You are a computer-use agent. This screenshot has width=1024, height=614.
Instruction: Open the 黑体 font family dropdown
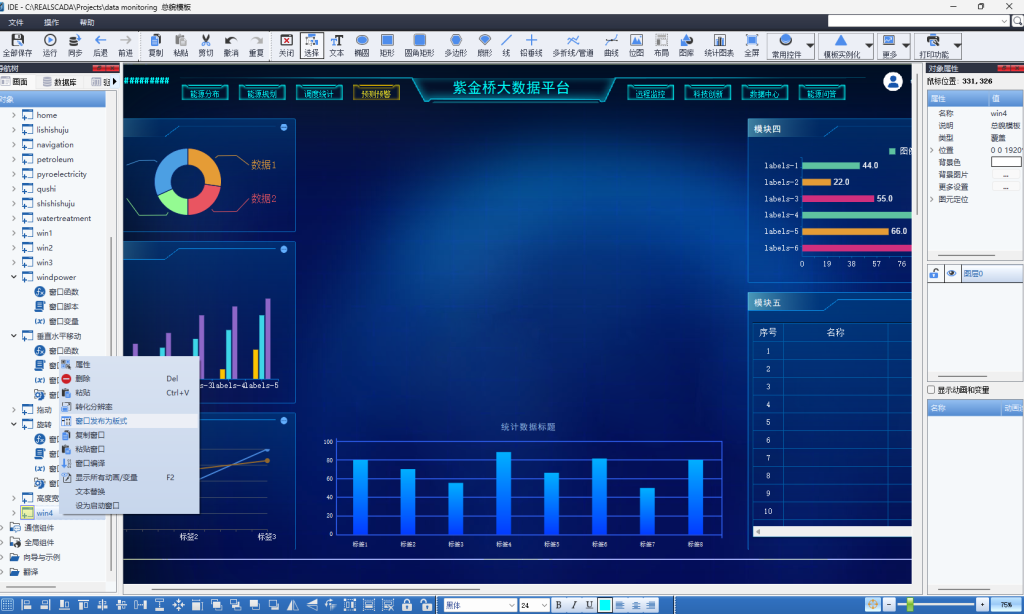[x=511, y=605]
